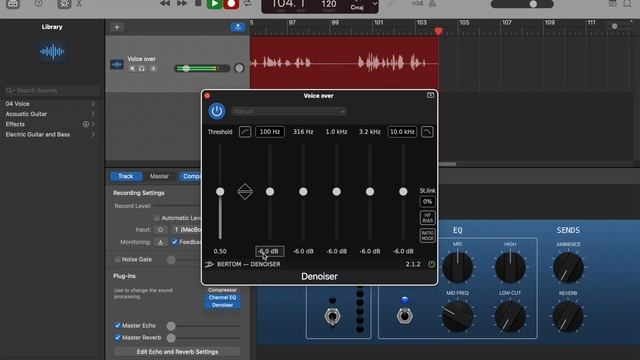Click Edit Echo and Reverb Settings button
Viewport: 640px width, 360px height.
point(177,351)
